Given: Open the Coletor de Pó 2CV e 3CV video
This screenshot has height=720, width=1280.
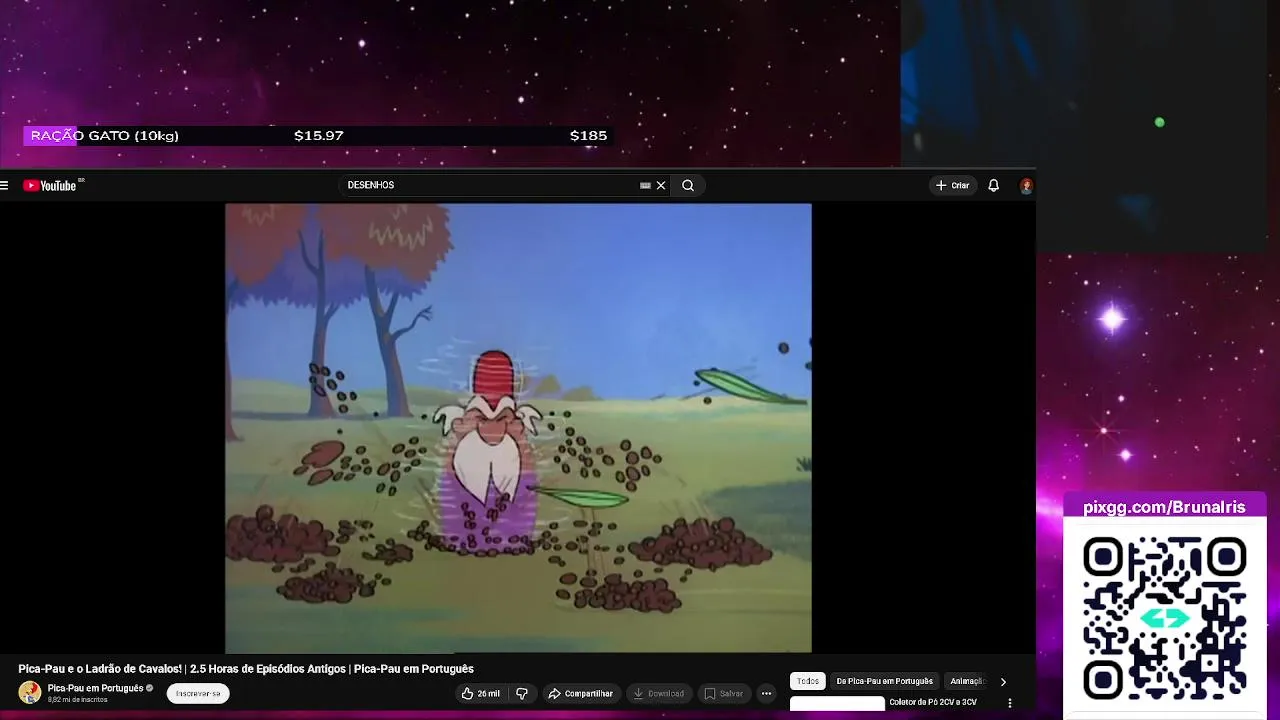Looking at the screenshot, I should pyautogui.click(x=933, y=702).
